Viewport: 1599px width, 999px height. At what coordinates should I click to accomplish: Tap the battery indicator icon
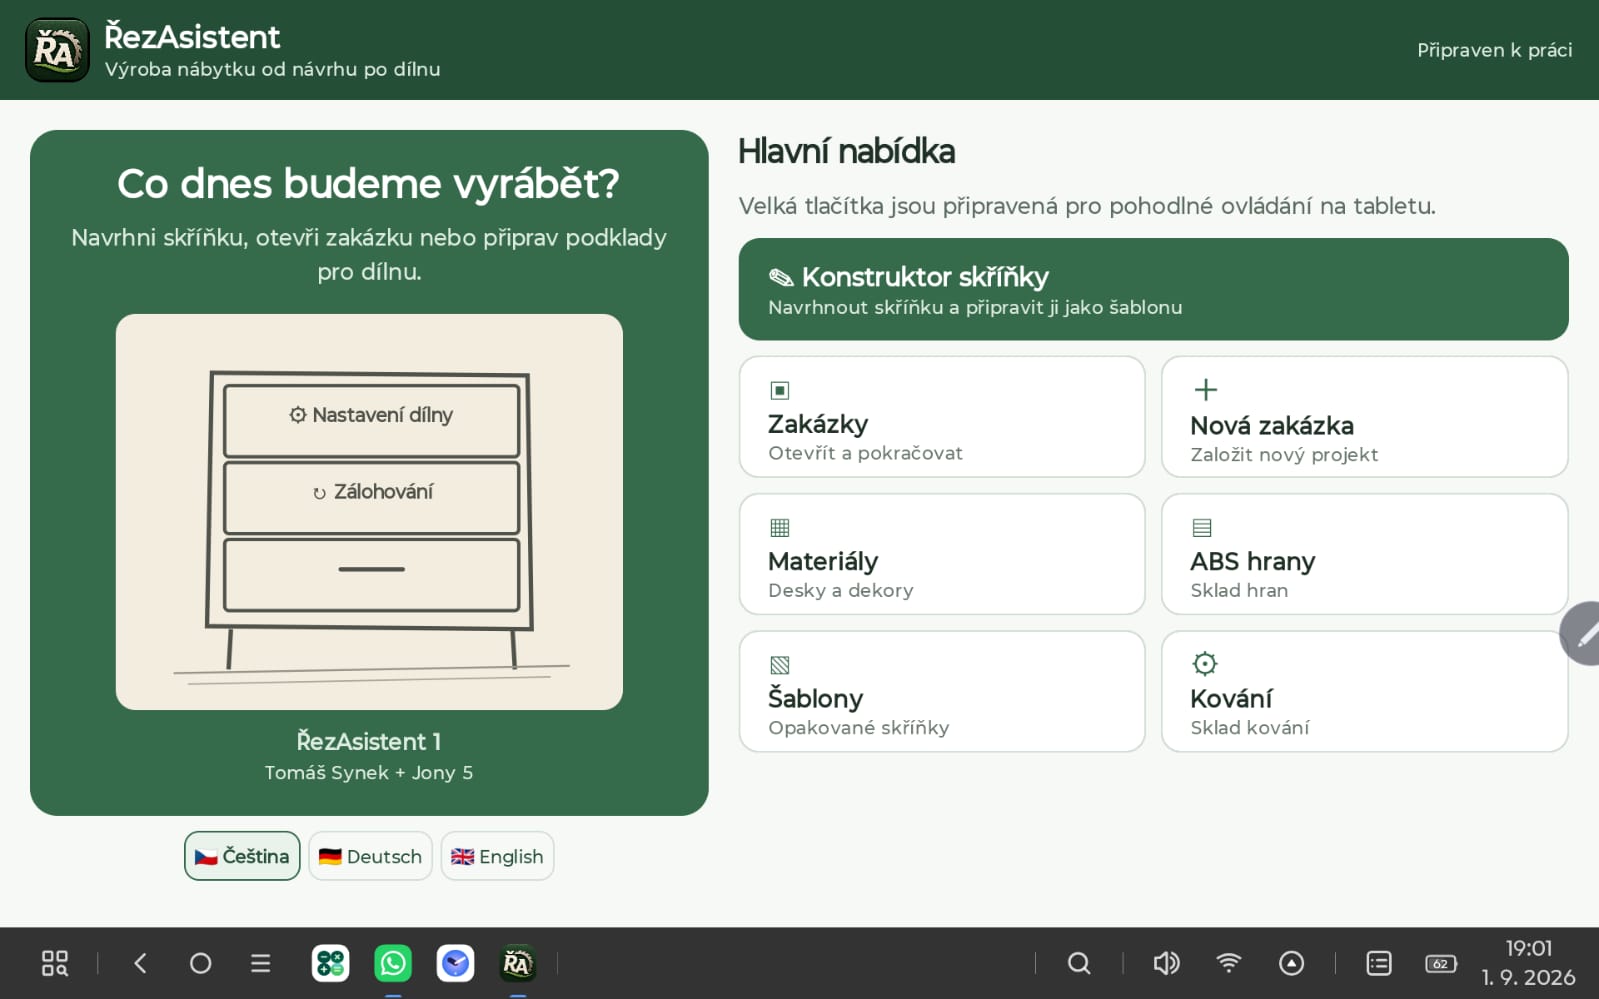(1441, 964)
